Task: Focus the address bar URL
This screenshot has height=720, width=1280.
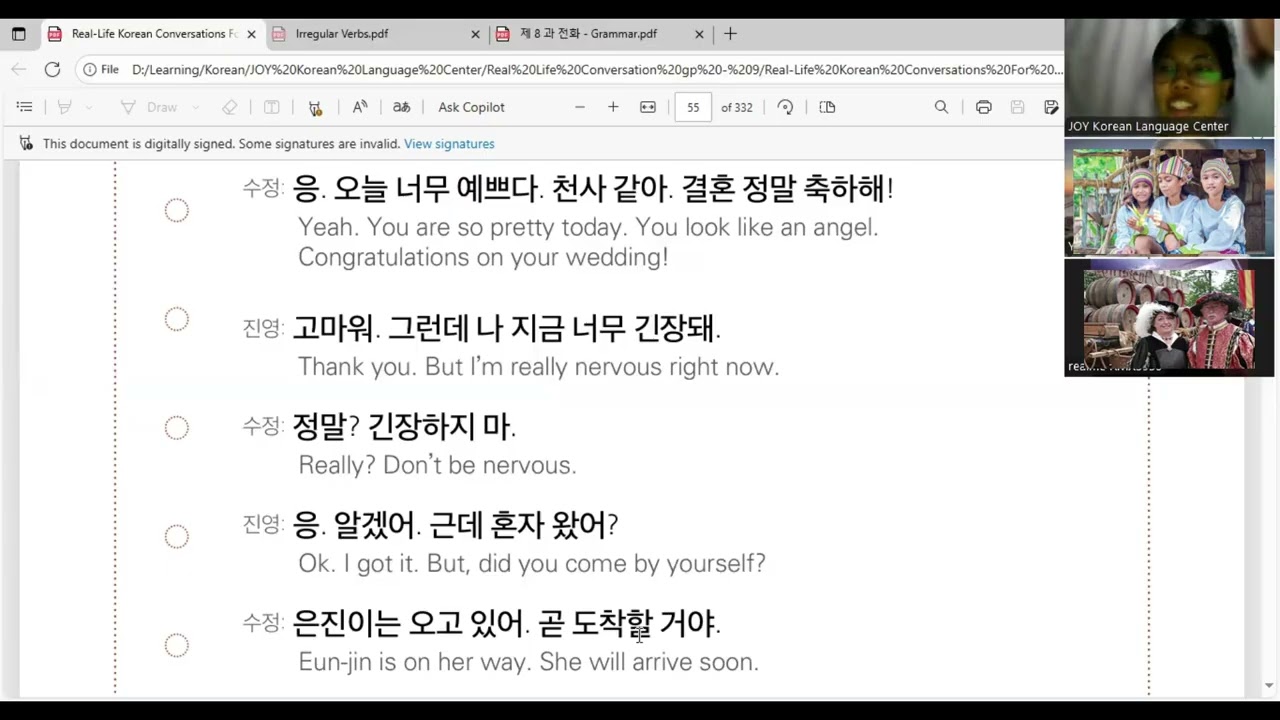Action: [597, 69]
